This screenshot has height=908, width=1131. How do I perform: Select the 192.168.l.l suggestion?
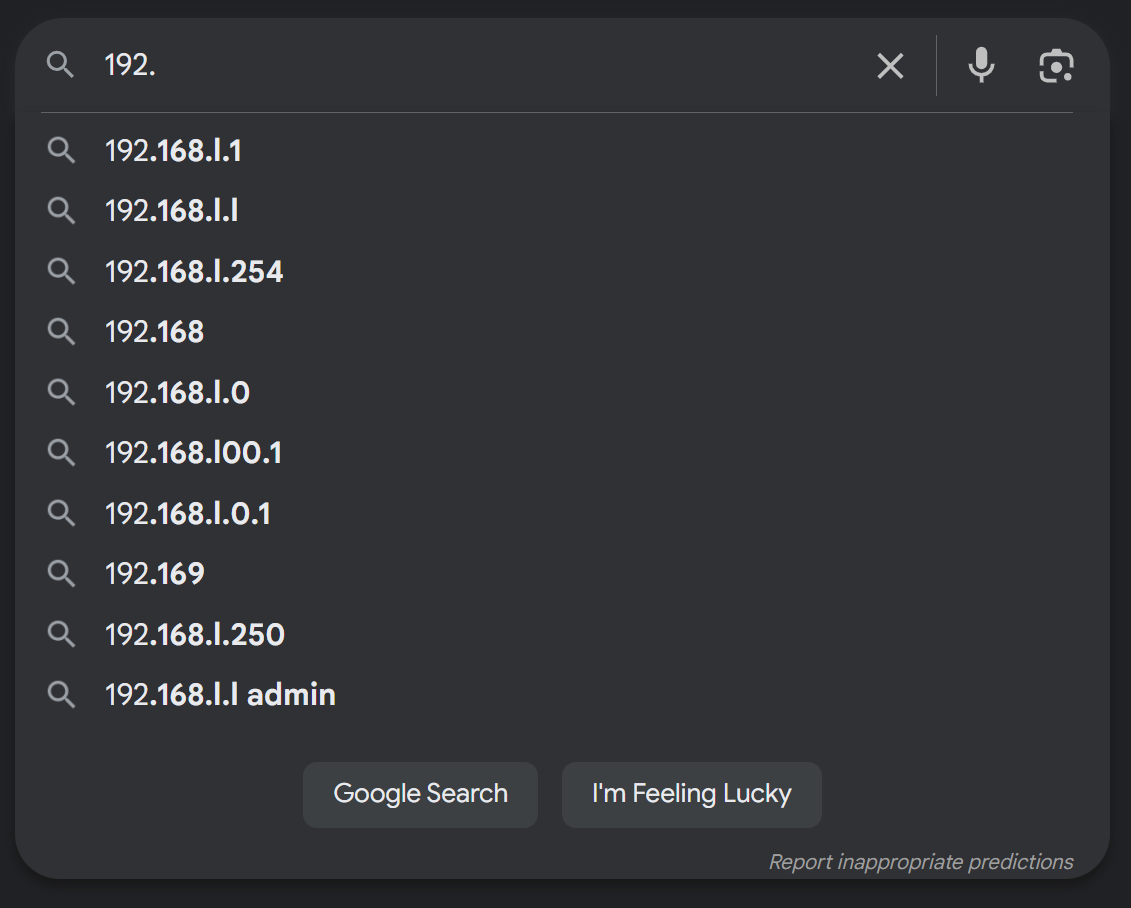(x=171, y=211)
